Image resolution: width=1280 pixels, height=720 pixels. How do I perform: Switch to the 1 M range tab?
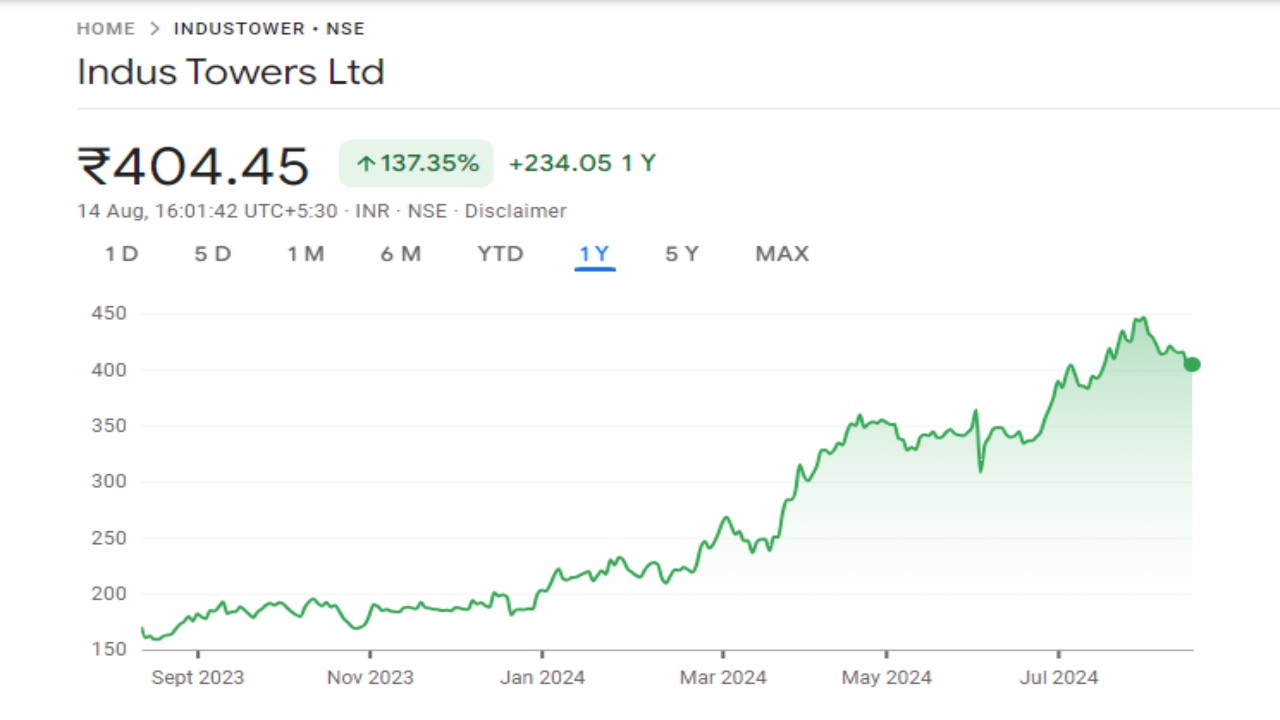tap(306, 254)
